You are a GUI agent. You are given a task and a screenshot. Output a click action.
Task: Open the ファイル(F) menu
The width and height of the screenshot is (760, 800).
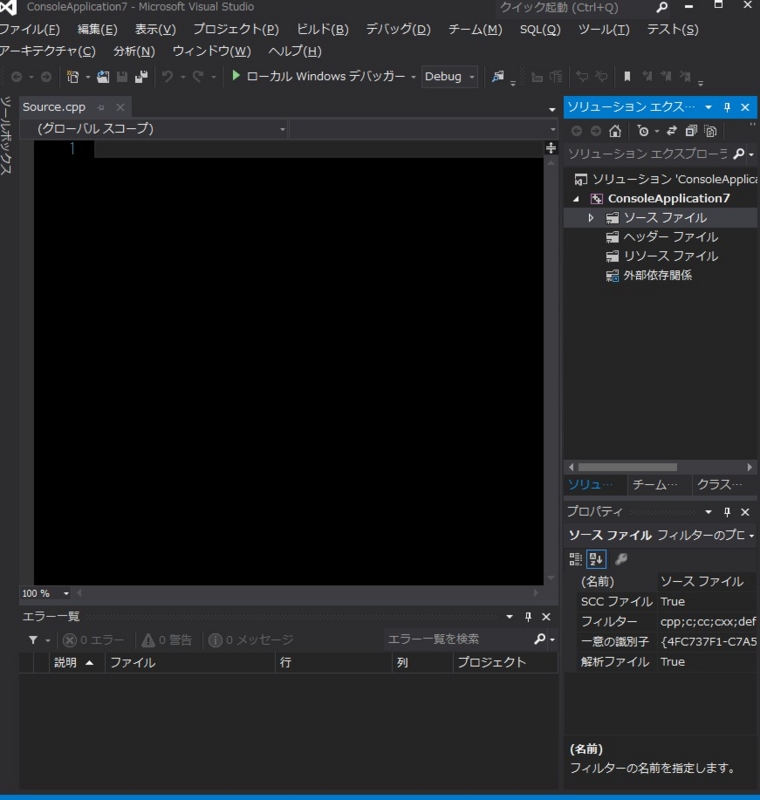pyautogui.click(x=30, y=30)
